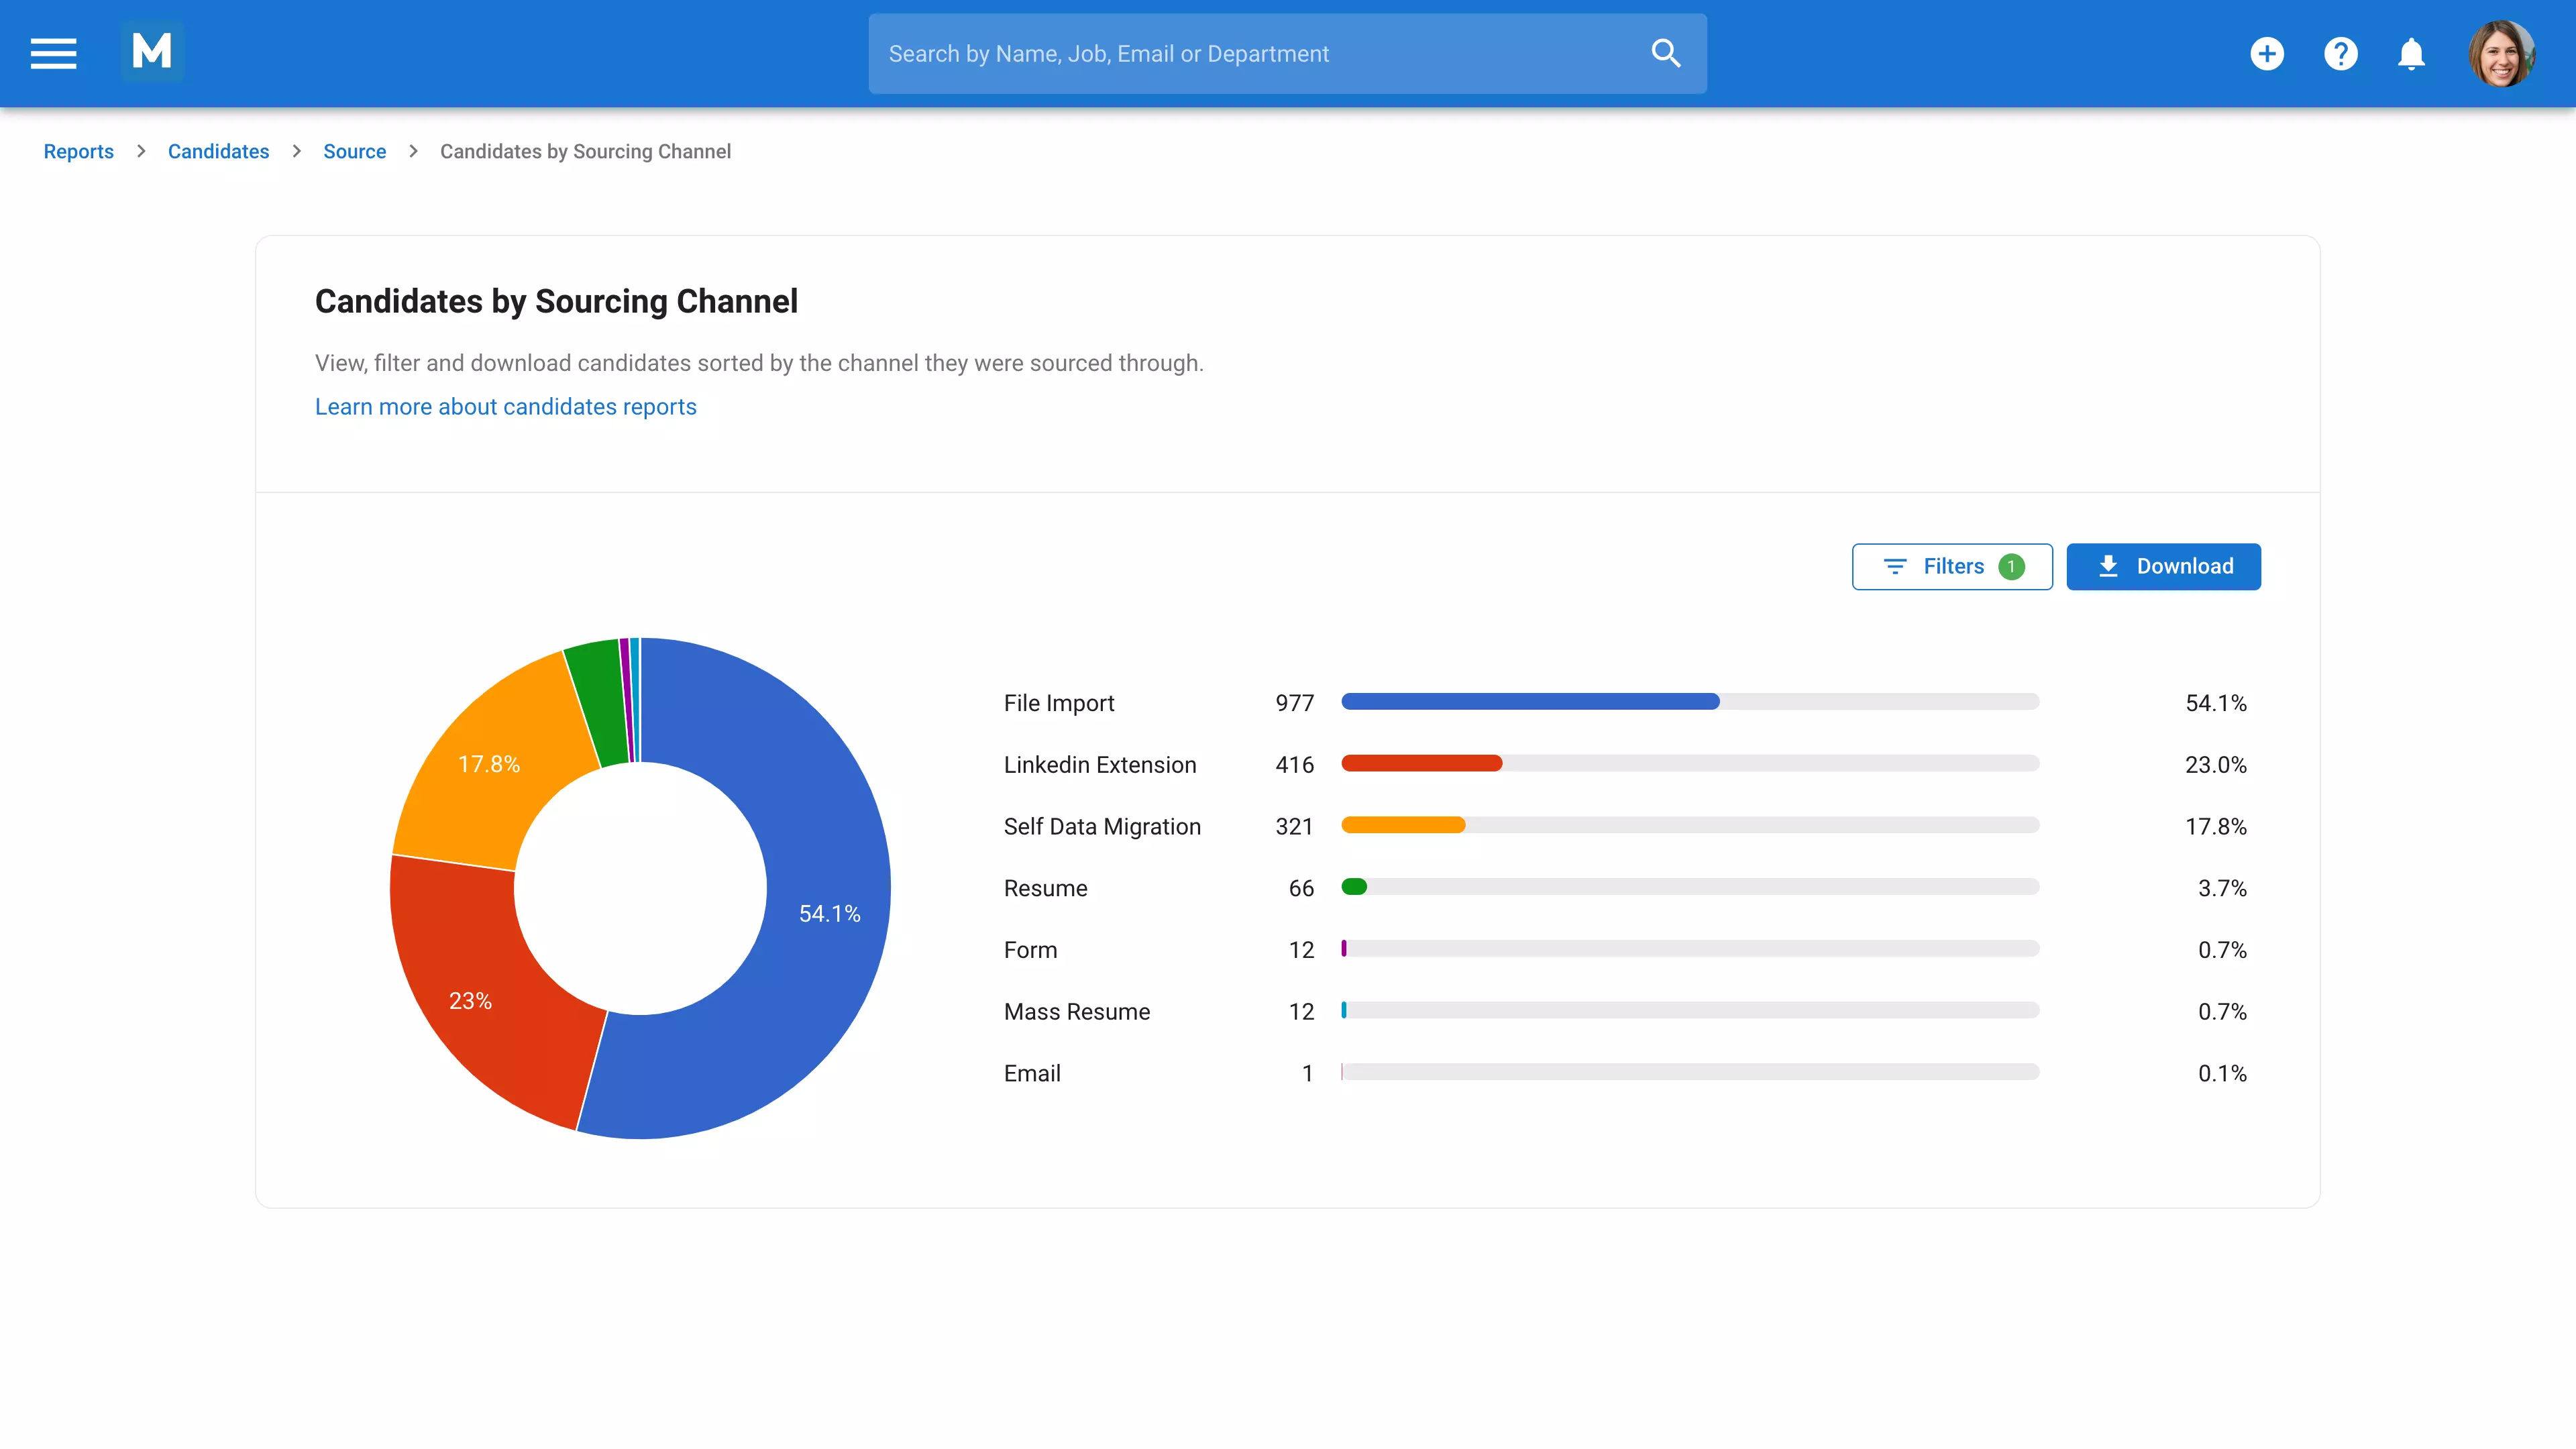
Task: Open the Source breadcrumb item
Action: (x=354, y=151)
